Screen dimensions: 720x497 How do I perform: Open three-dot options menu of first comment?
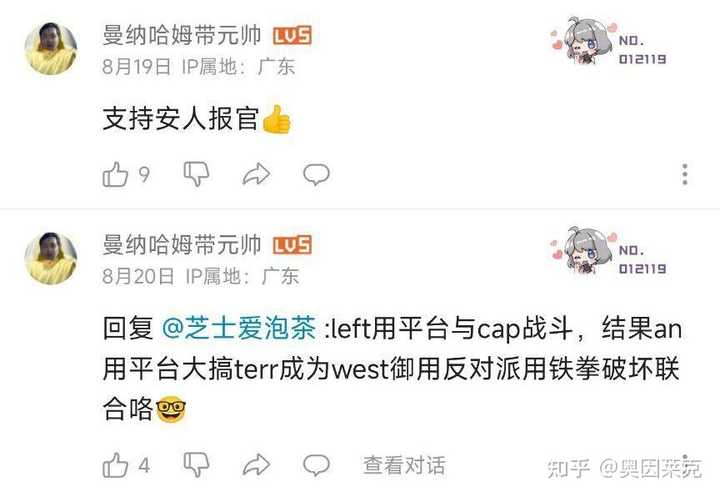[685, 175]
